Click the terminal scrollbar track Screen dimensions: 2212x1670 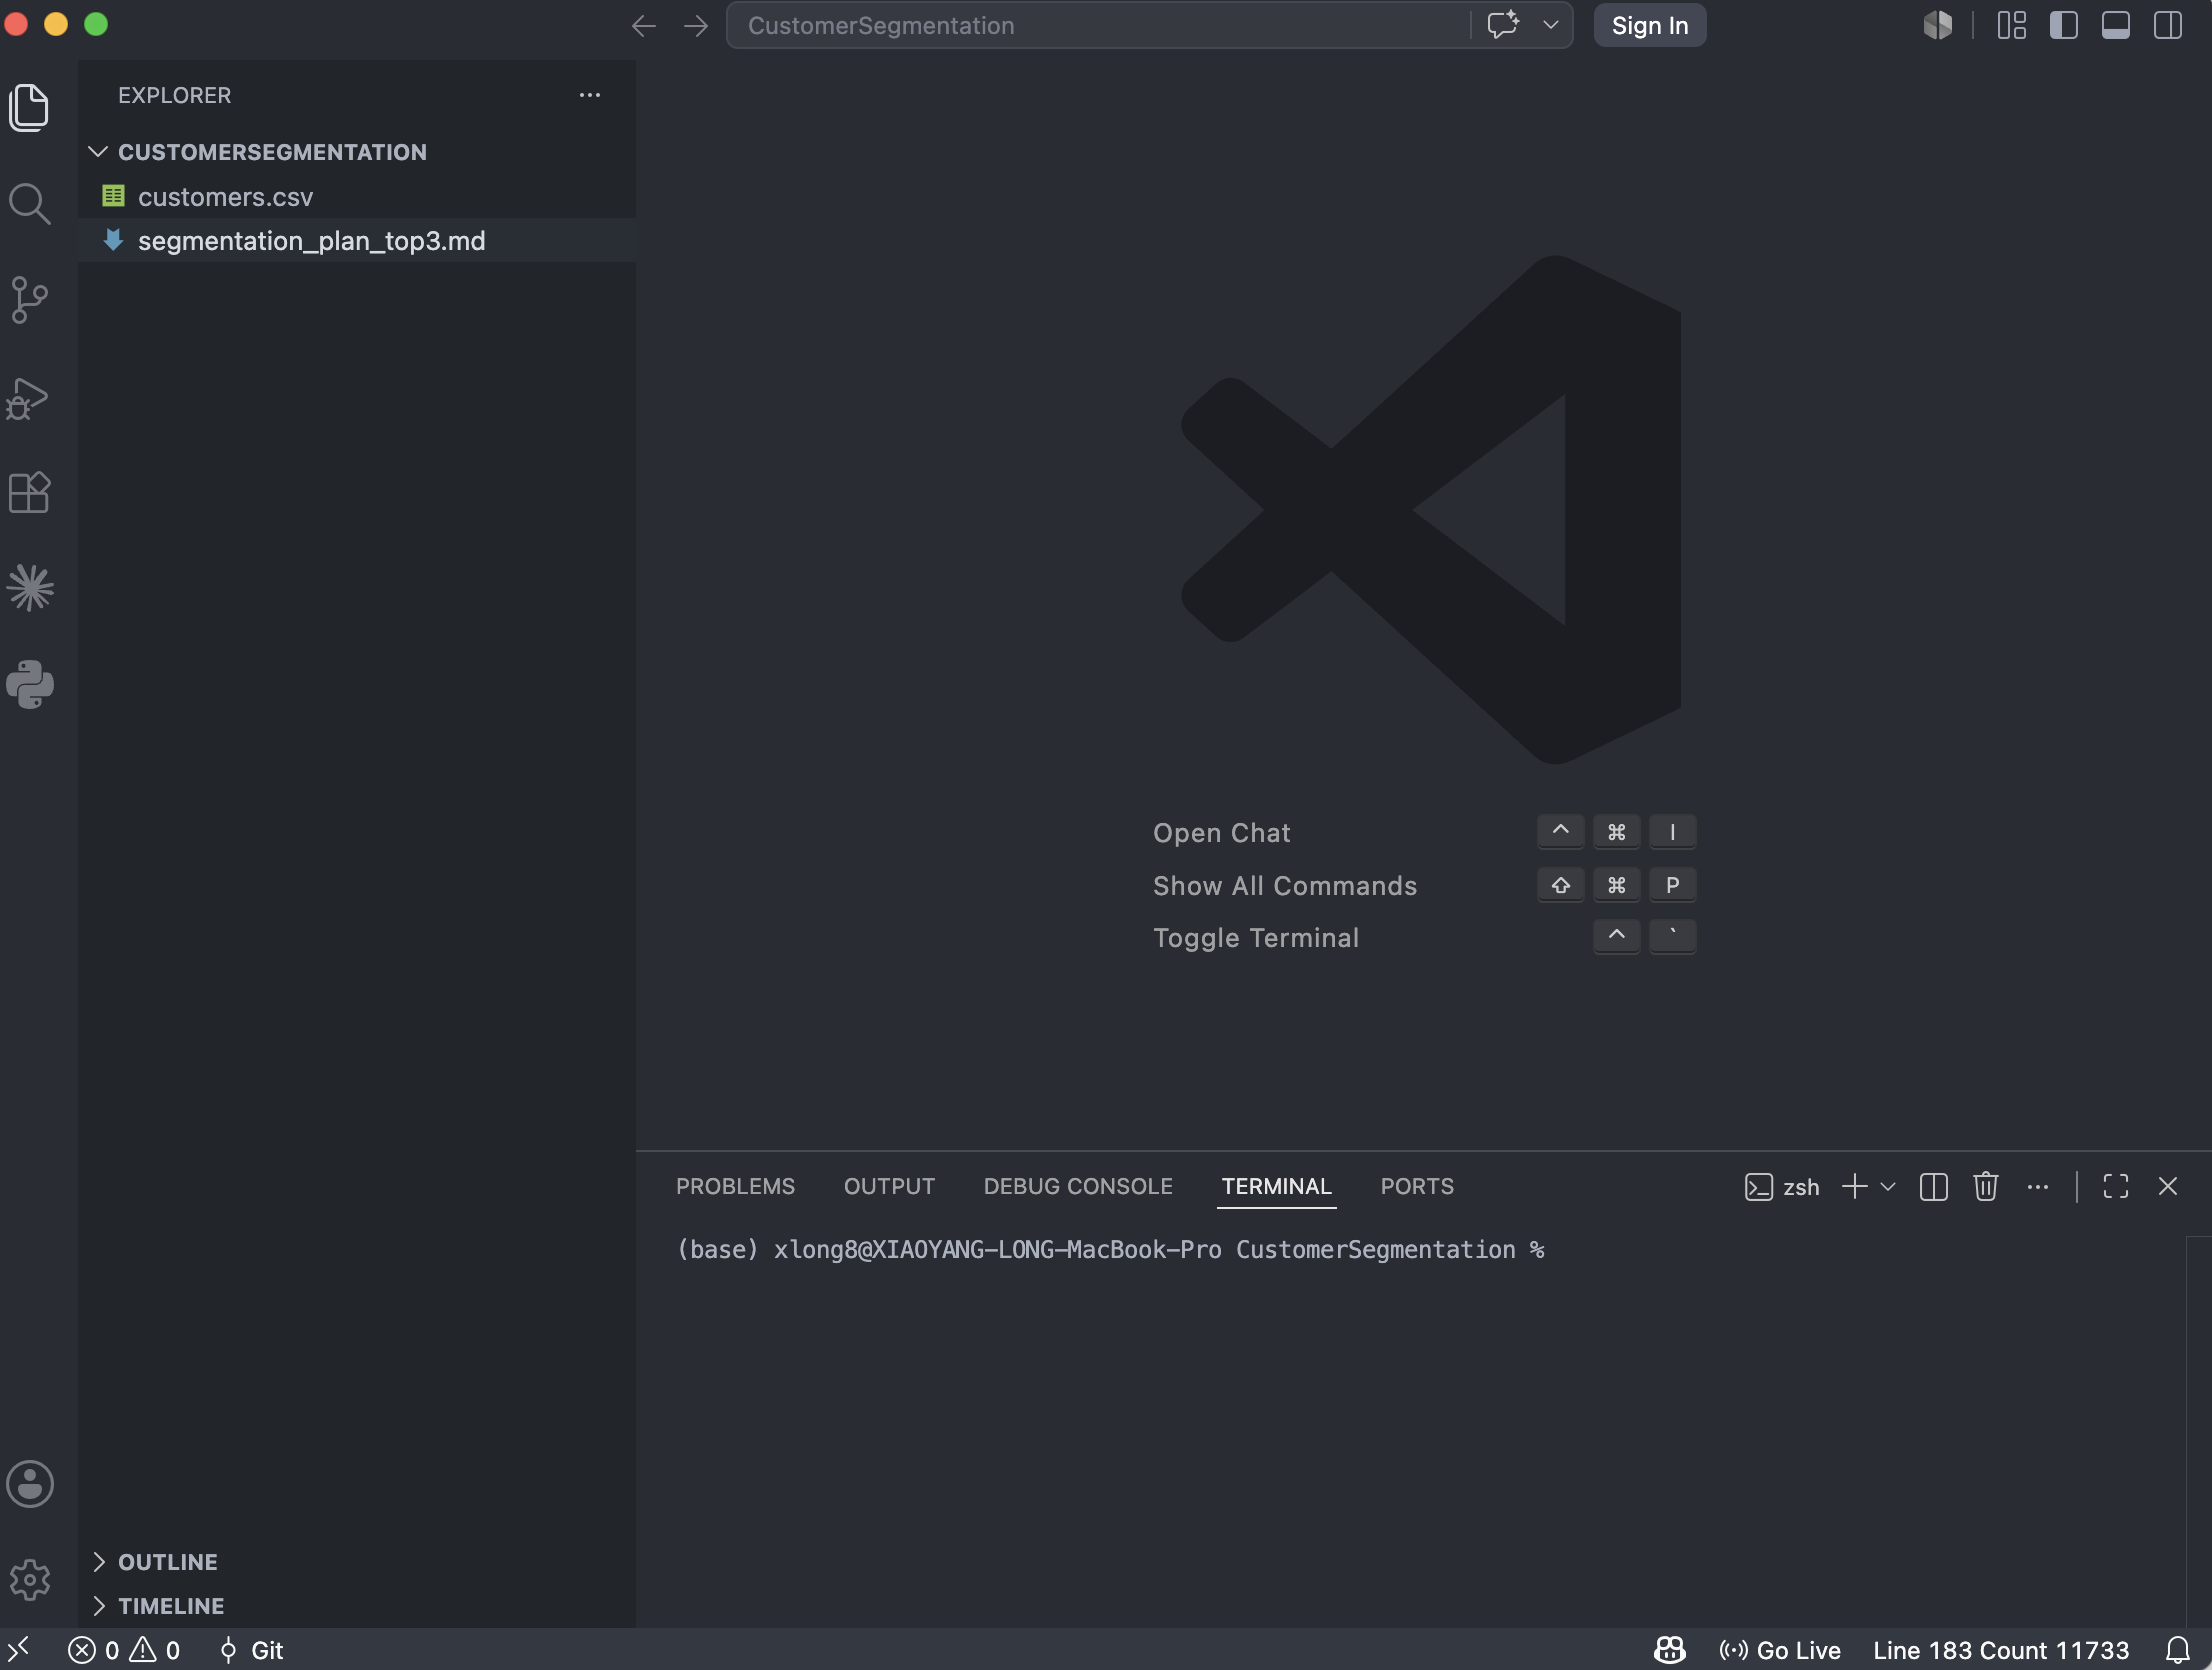coord(2198,1430)
